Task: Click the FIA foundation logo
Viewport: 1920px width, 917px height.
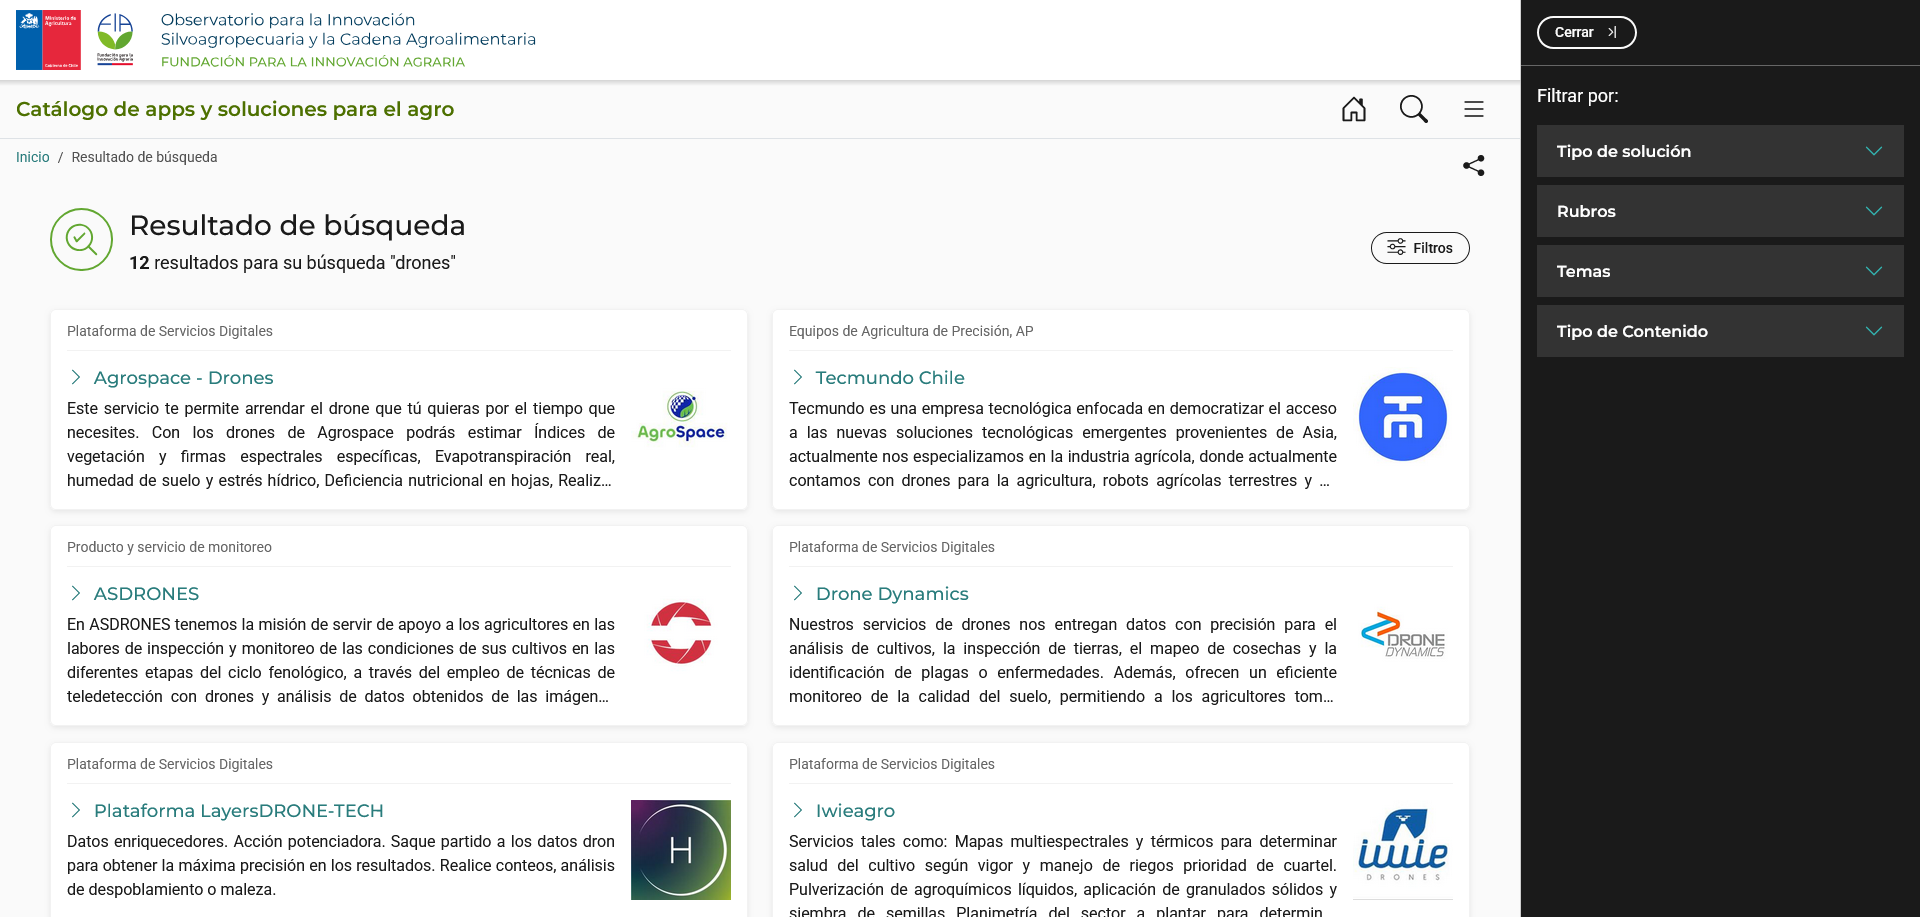Action: coord(115,40)
